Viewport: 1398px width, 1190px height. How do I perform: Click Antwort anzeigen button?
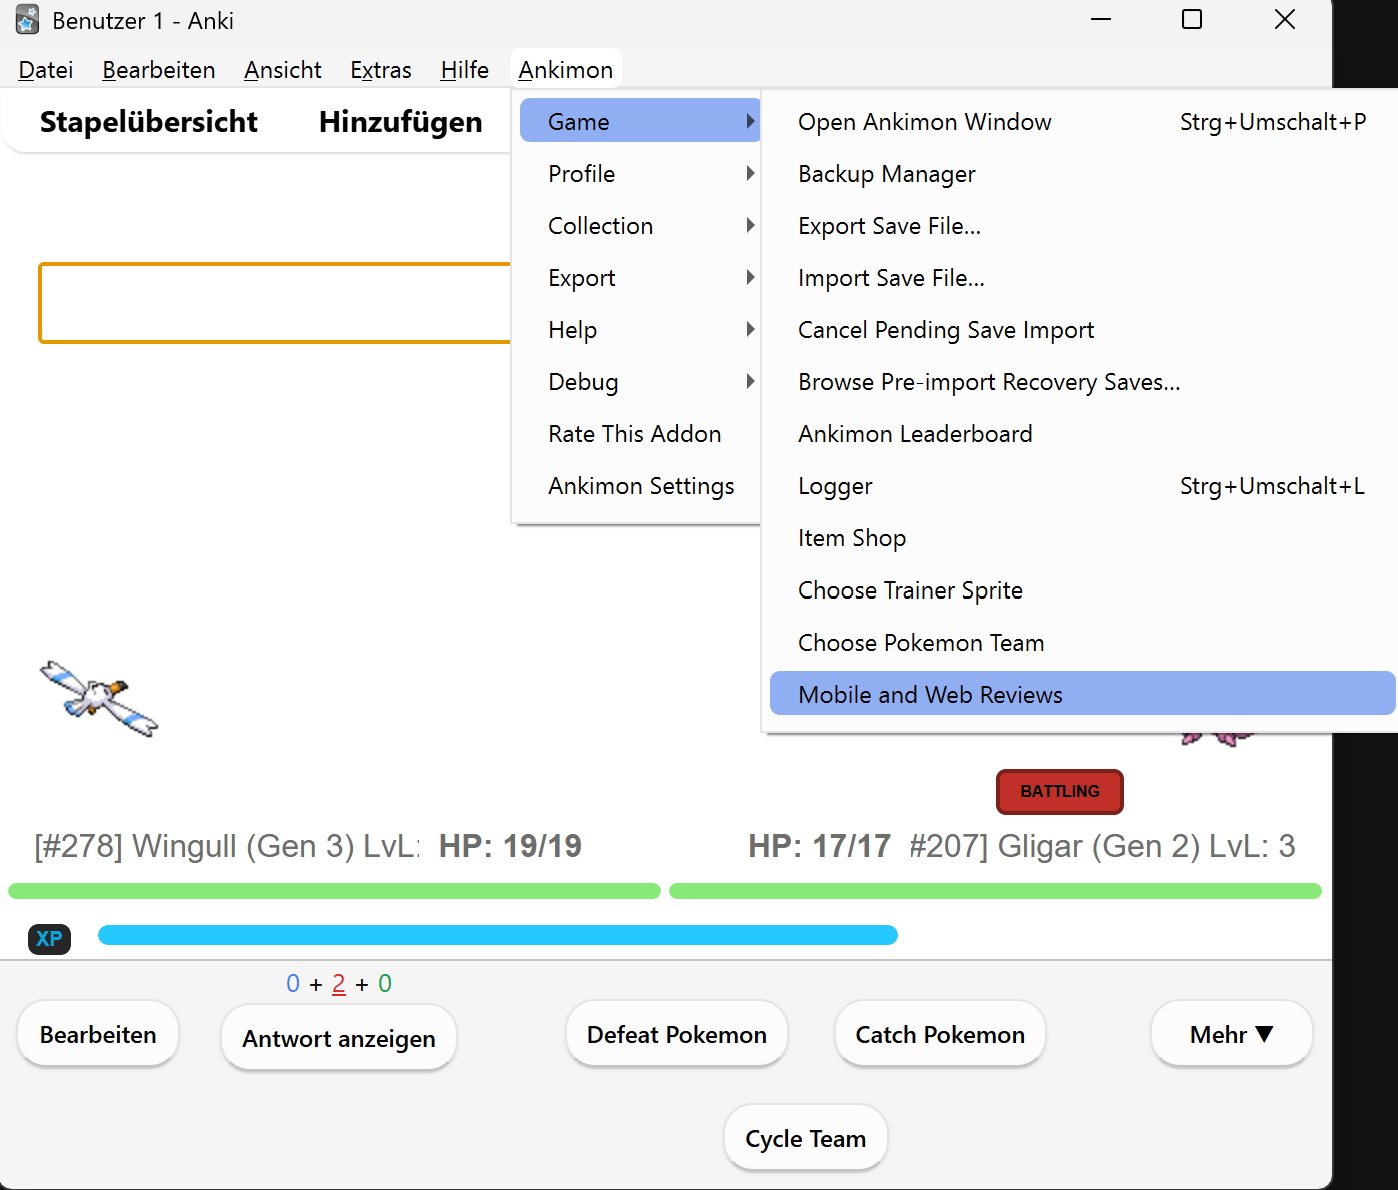(x=339, y=1038)
